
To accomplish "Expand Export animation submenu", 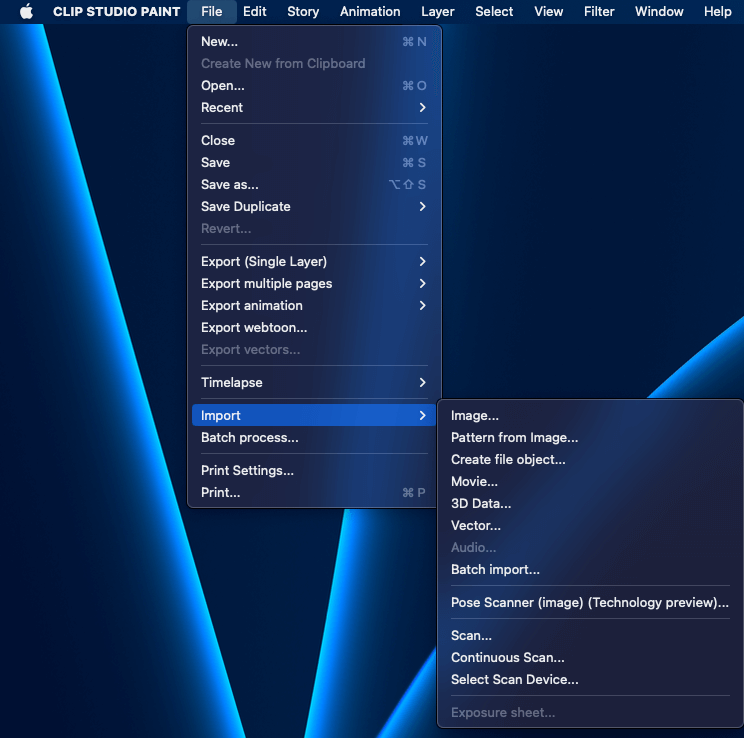I will (314, 306).
